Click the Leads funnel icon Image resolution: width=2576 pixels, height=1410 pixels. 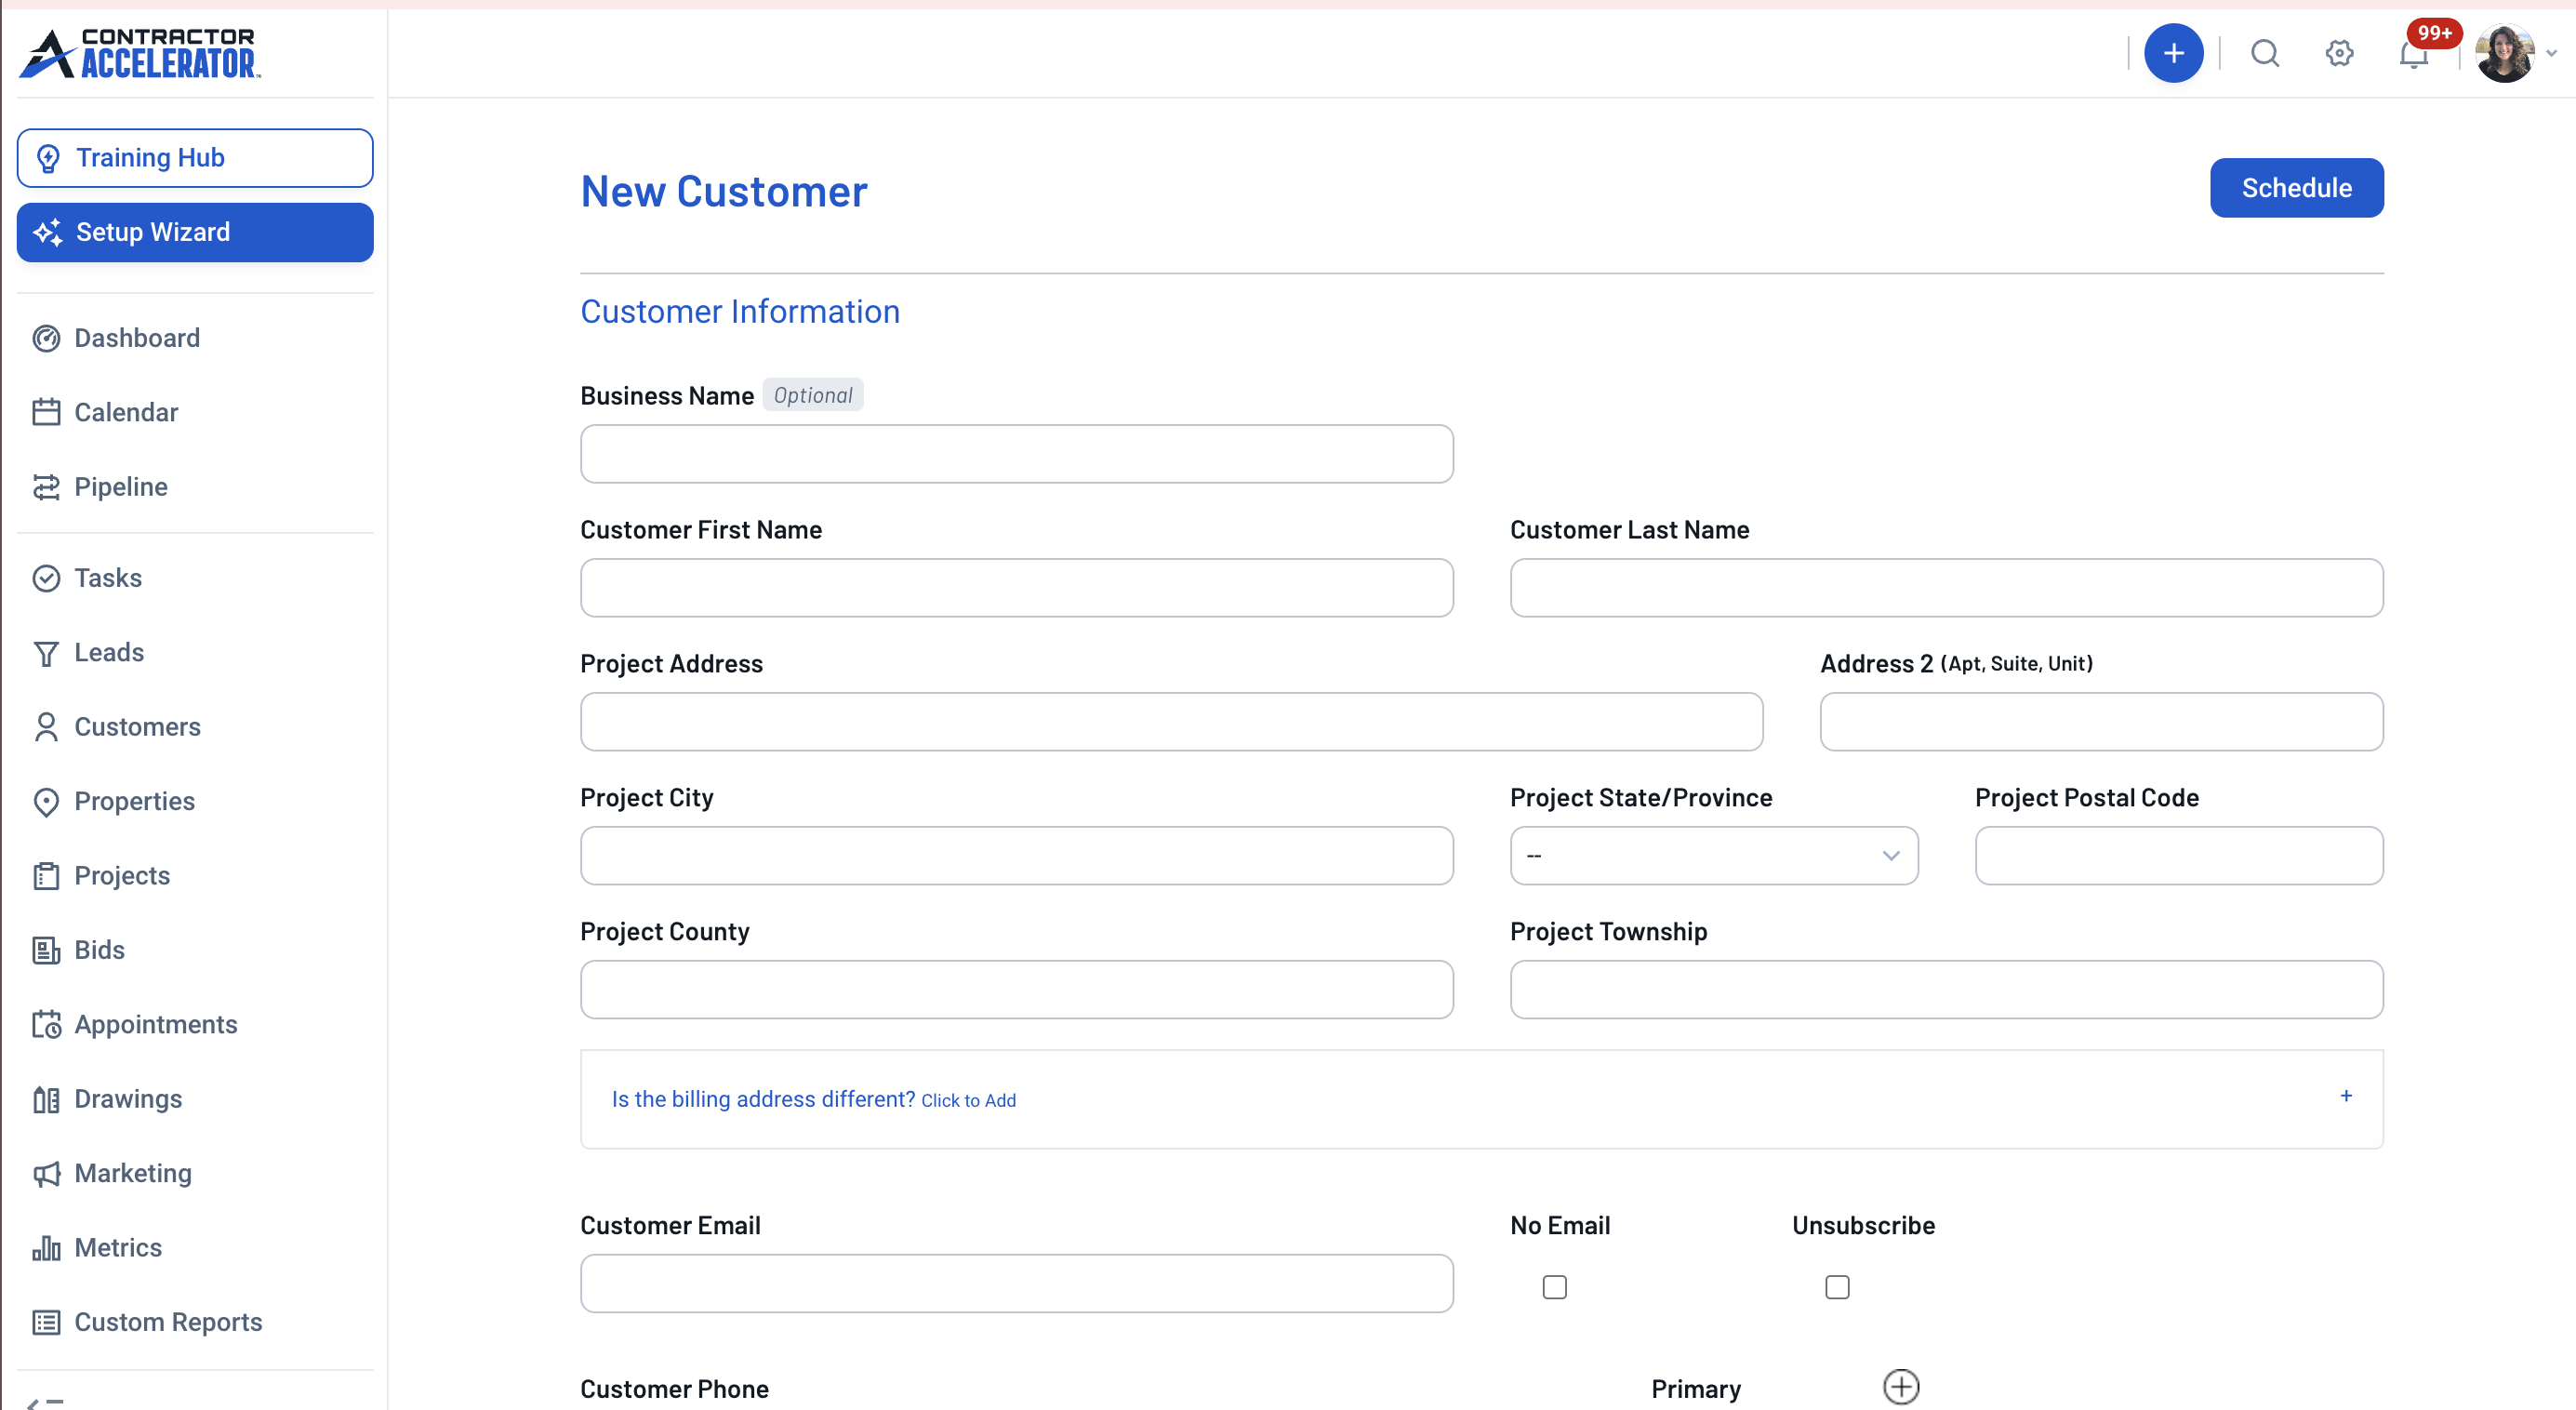pyautogui.click(x=46, y=653)
